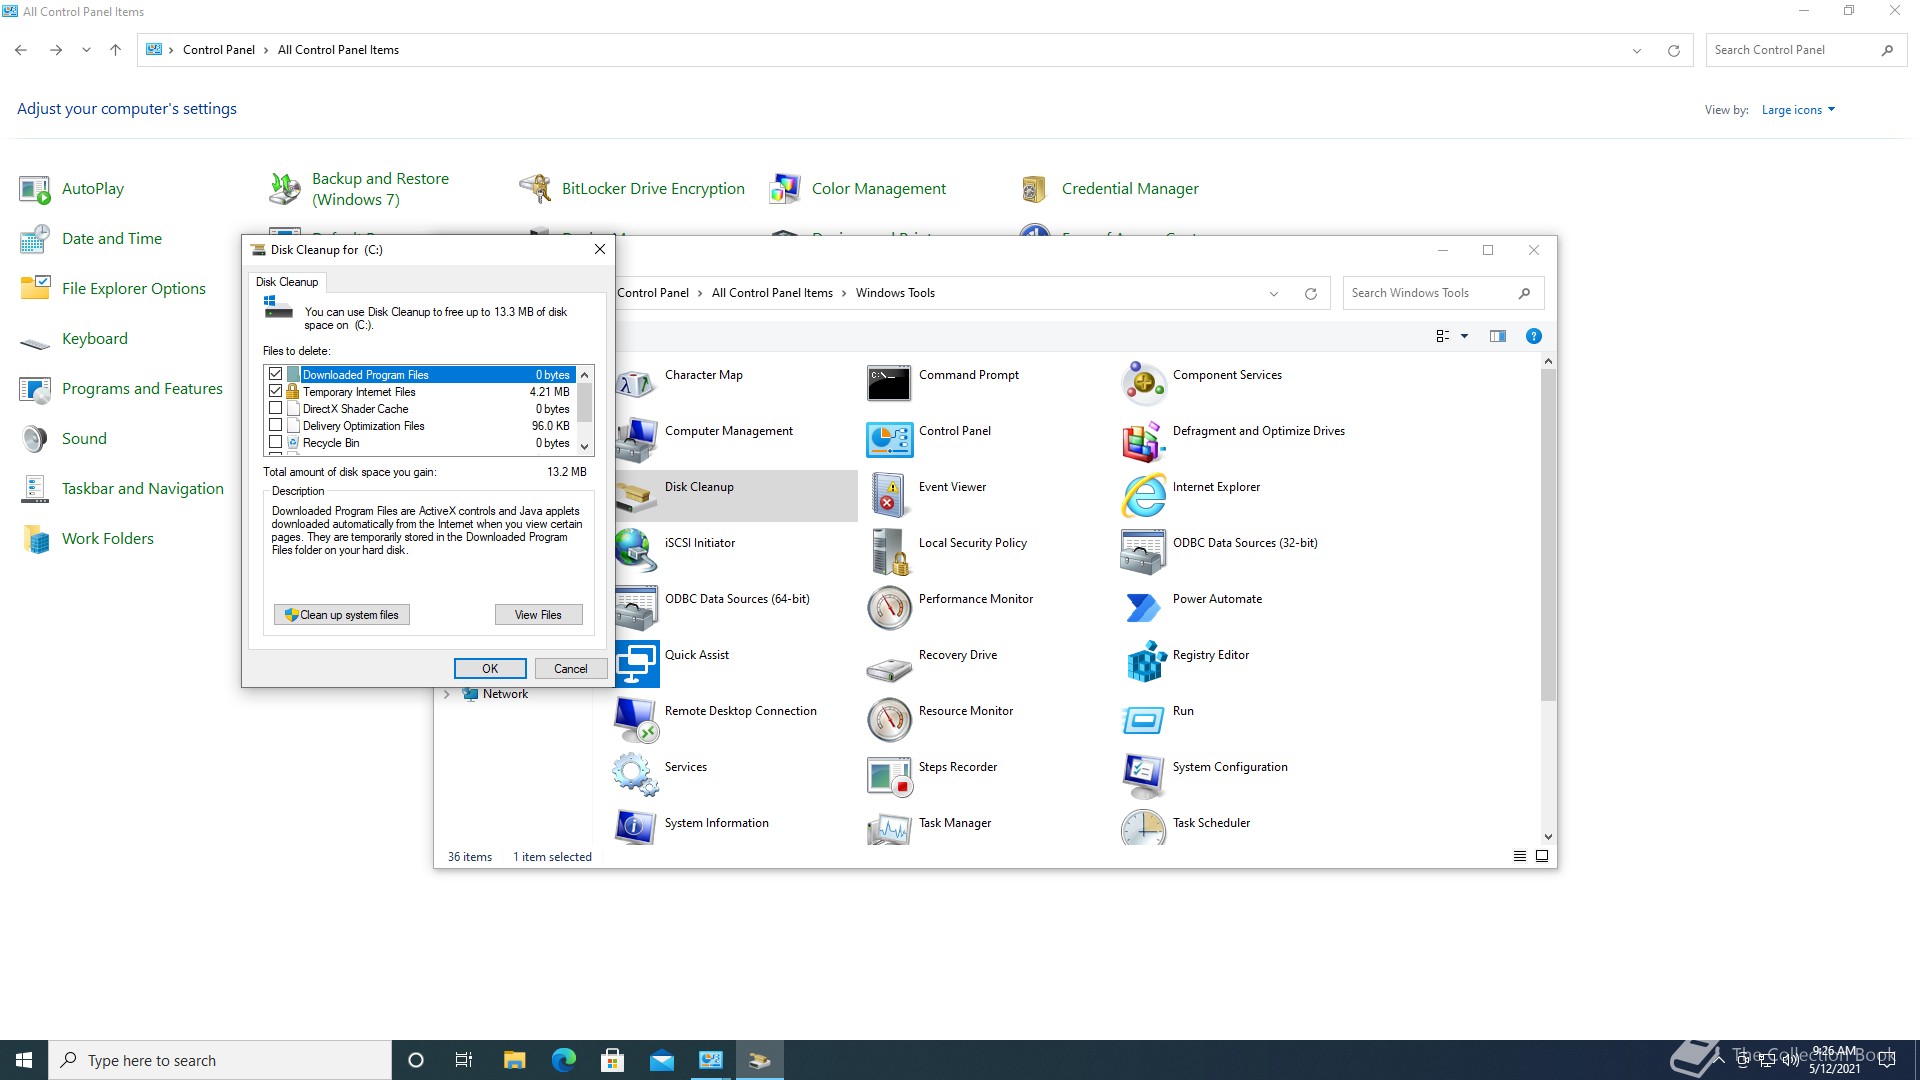This screenshot has height=1080, width=1920.
Task: Select the Disk Cleanup tab
Action: point(287,282)
